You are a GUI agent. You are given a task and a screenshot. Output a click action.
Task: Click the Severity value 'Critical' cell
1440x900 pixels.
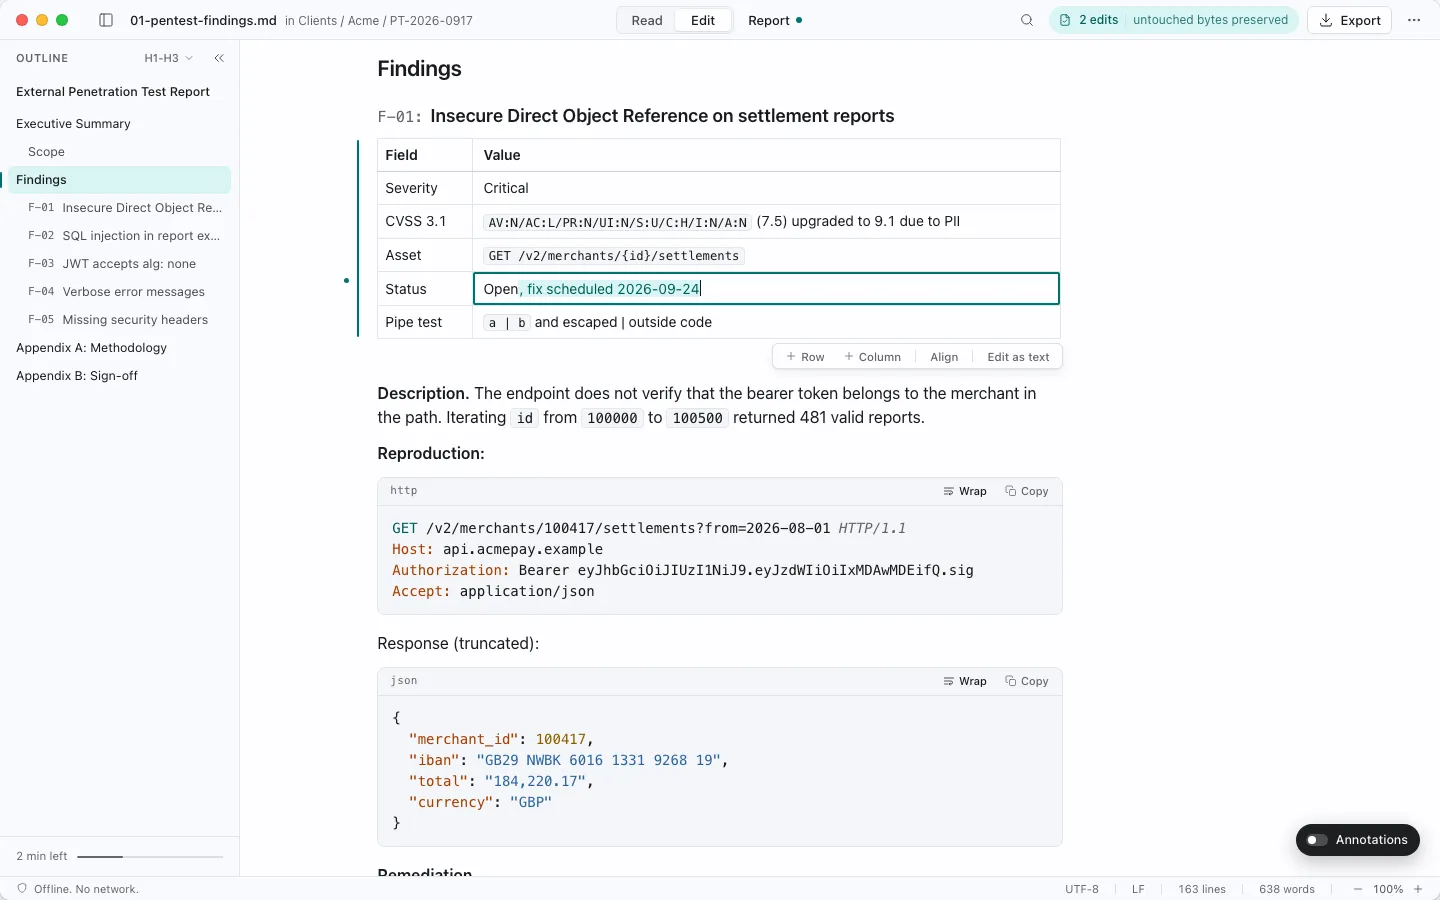tap(766, 188)
